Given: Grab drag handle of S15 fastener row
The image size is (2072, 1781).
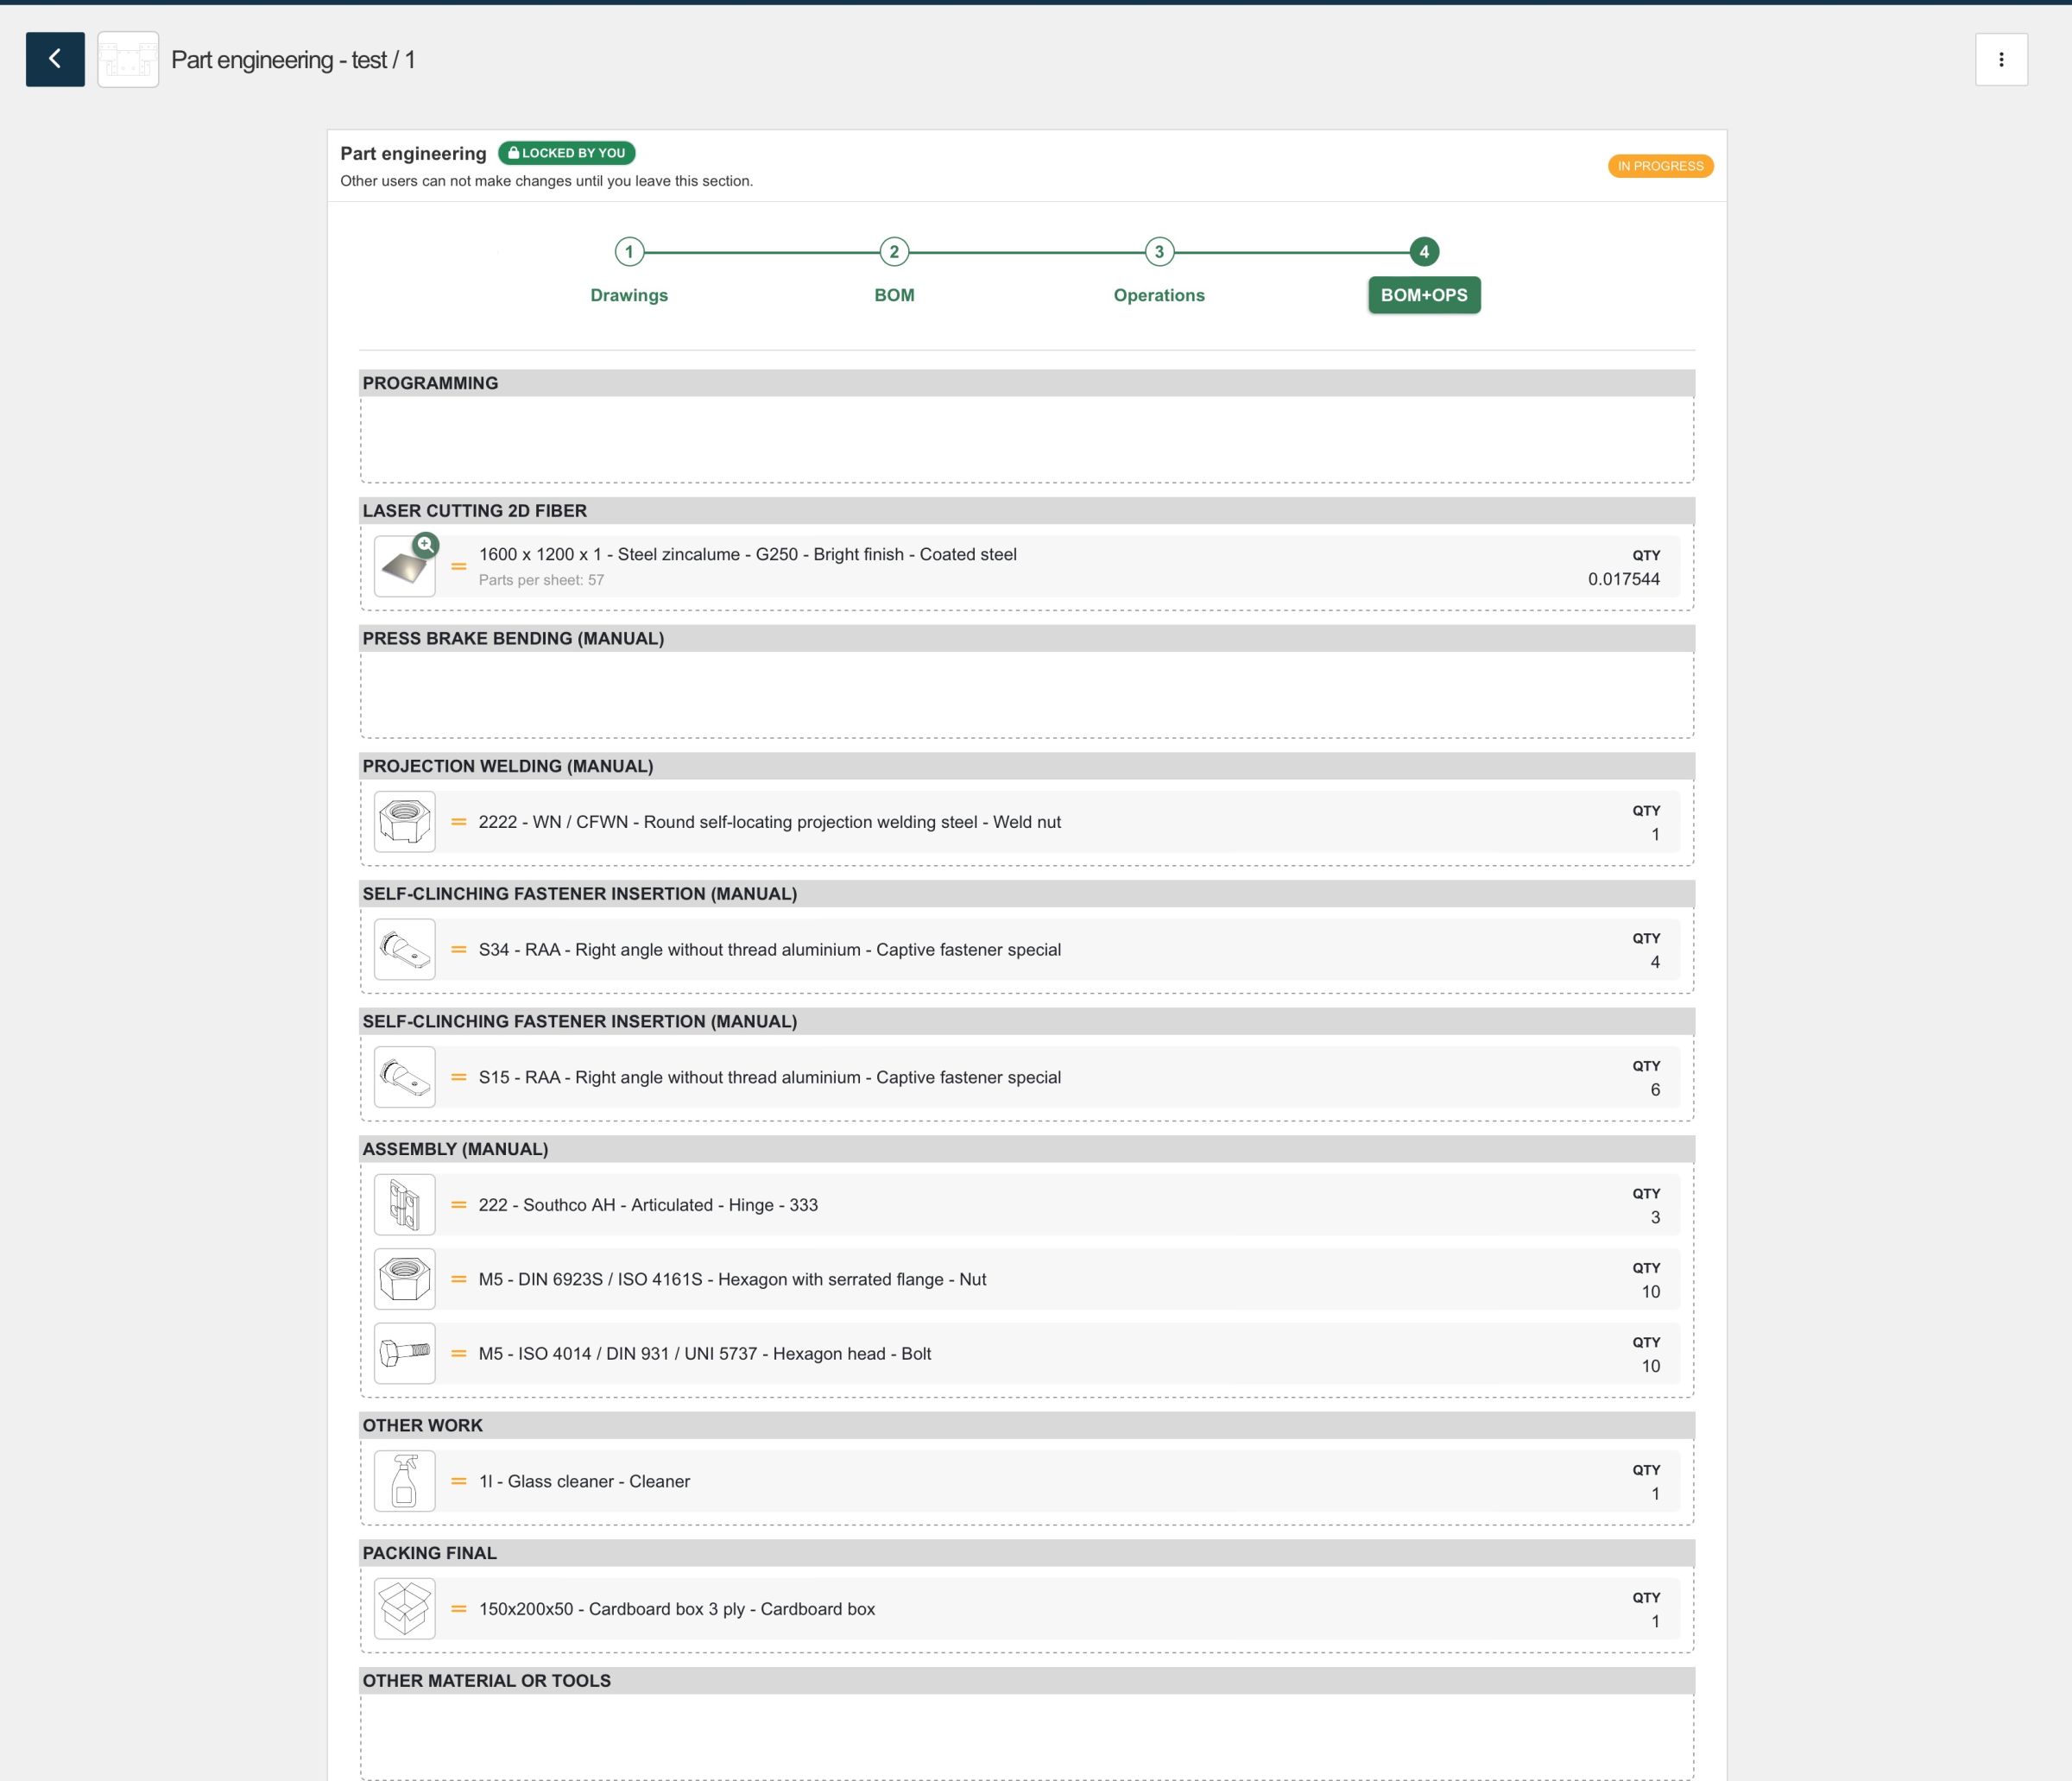Looking at the screenshot, I should (x=459, y=1077).
